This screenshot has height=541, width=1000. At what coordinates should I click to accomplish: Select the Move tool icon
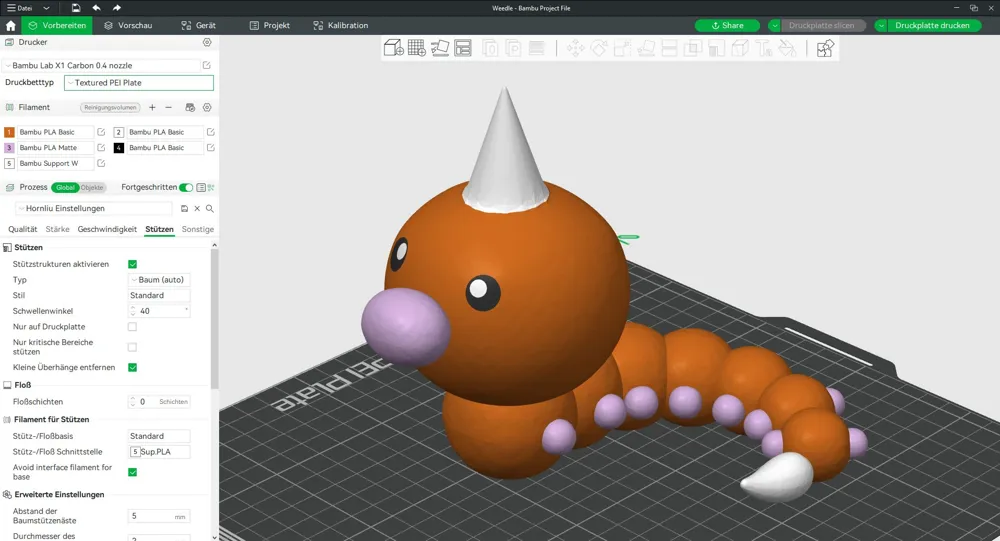pyautogui.click(x=575, y=48)
